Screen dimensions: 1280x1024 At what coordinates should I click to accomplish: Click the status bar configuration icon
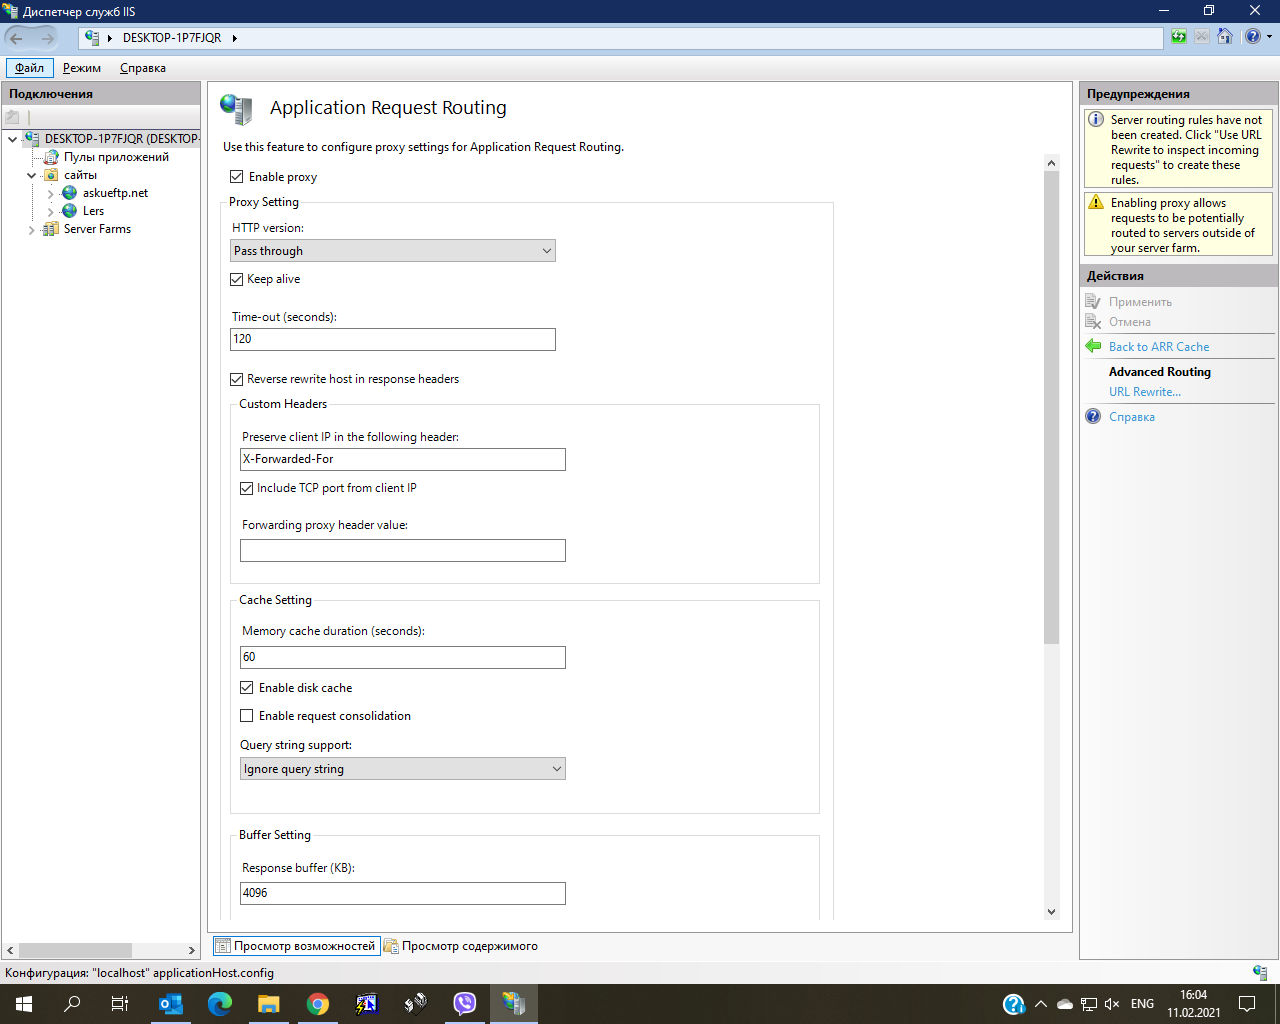pos(1260,972)
